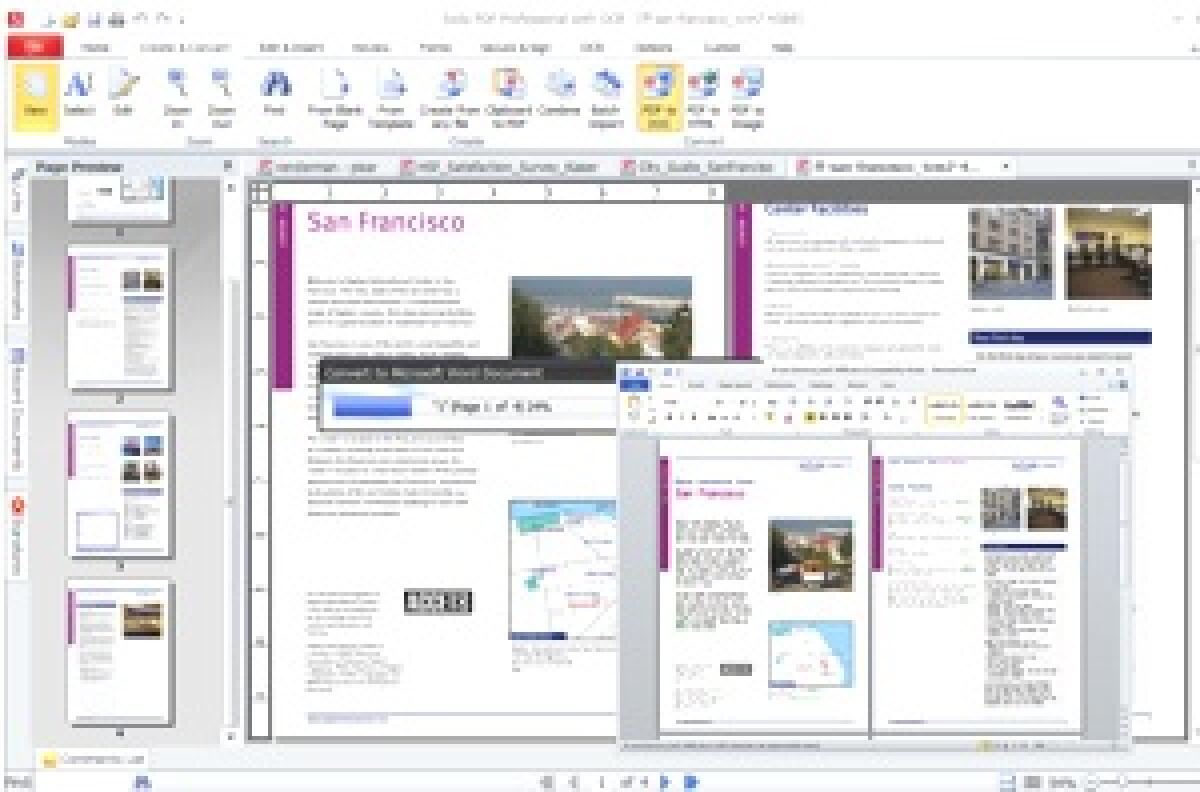Click the PDF to HTML converter
The height and width of the screenshot is (792, 1200).
click(704, 97)
